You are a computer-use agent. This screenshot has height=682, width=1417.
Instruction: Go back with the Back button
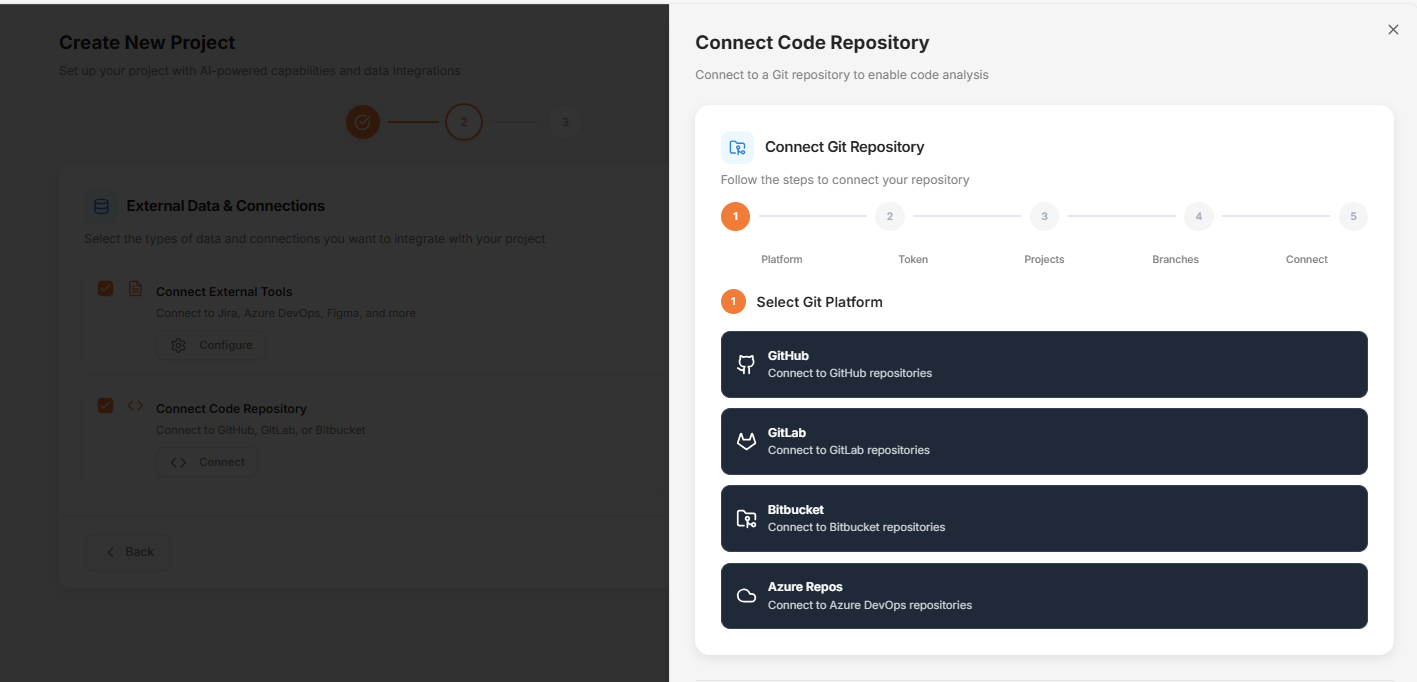point(128,552)
